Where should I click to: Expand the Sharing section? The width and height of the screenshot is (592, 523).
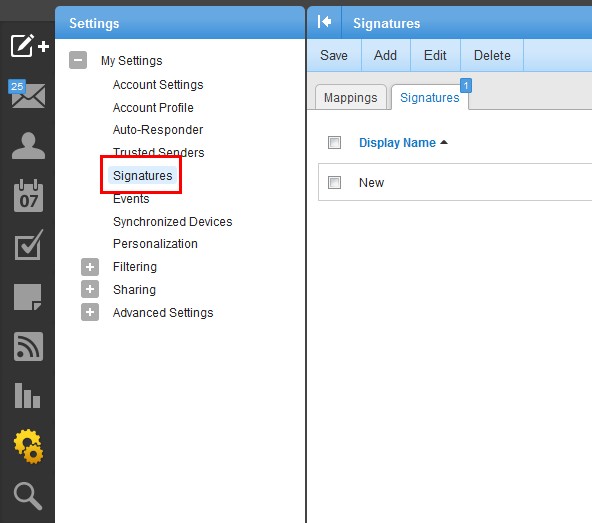click(x=90, y=289)
